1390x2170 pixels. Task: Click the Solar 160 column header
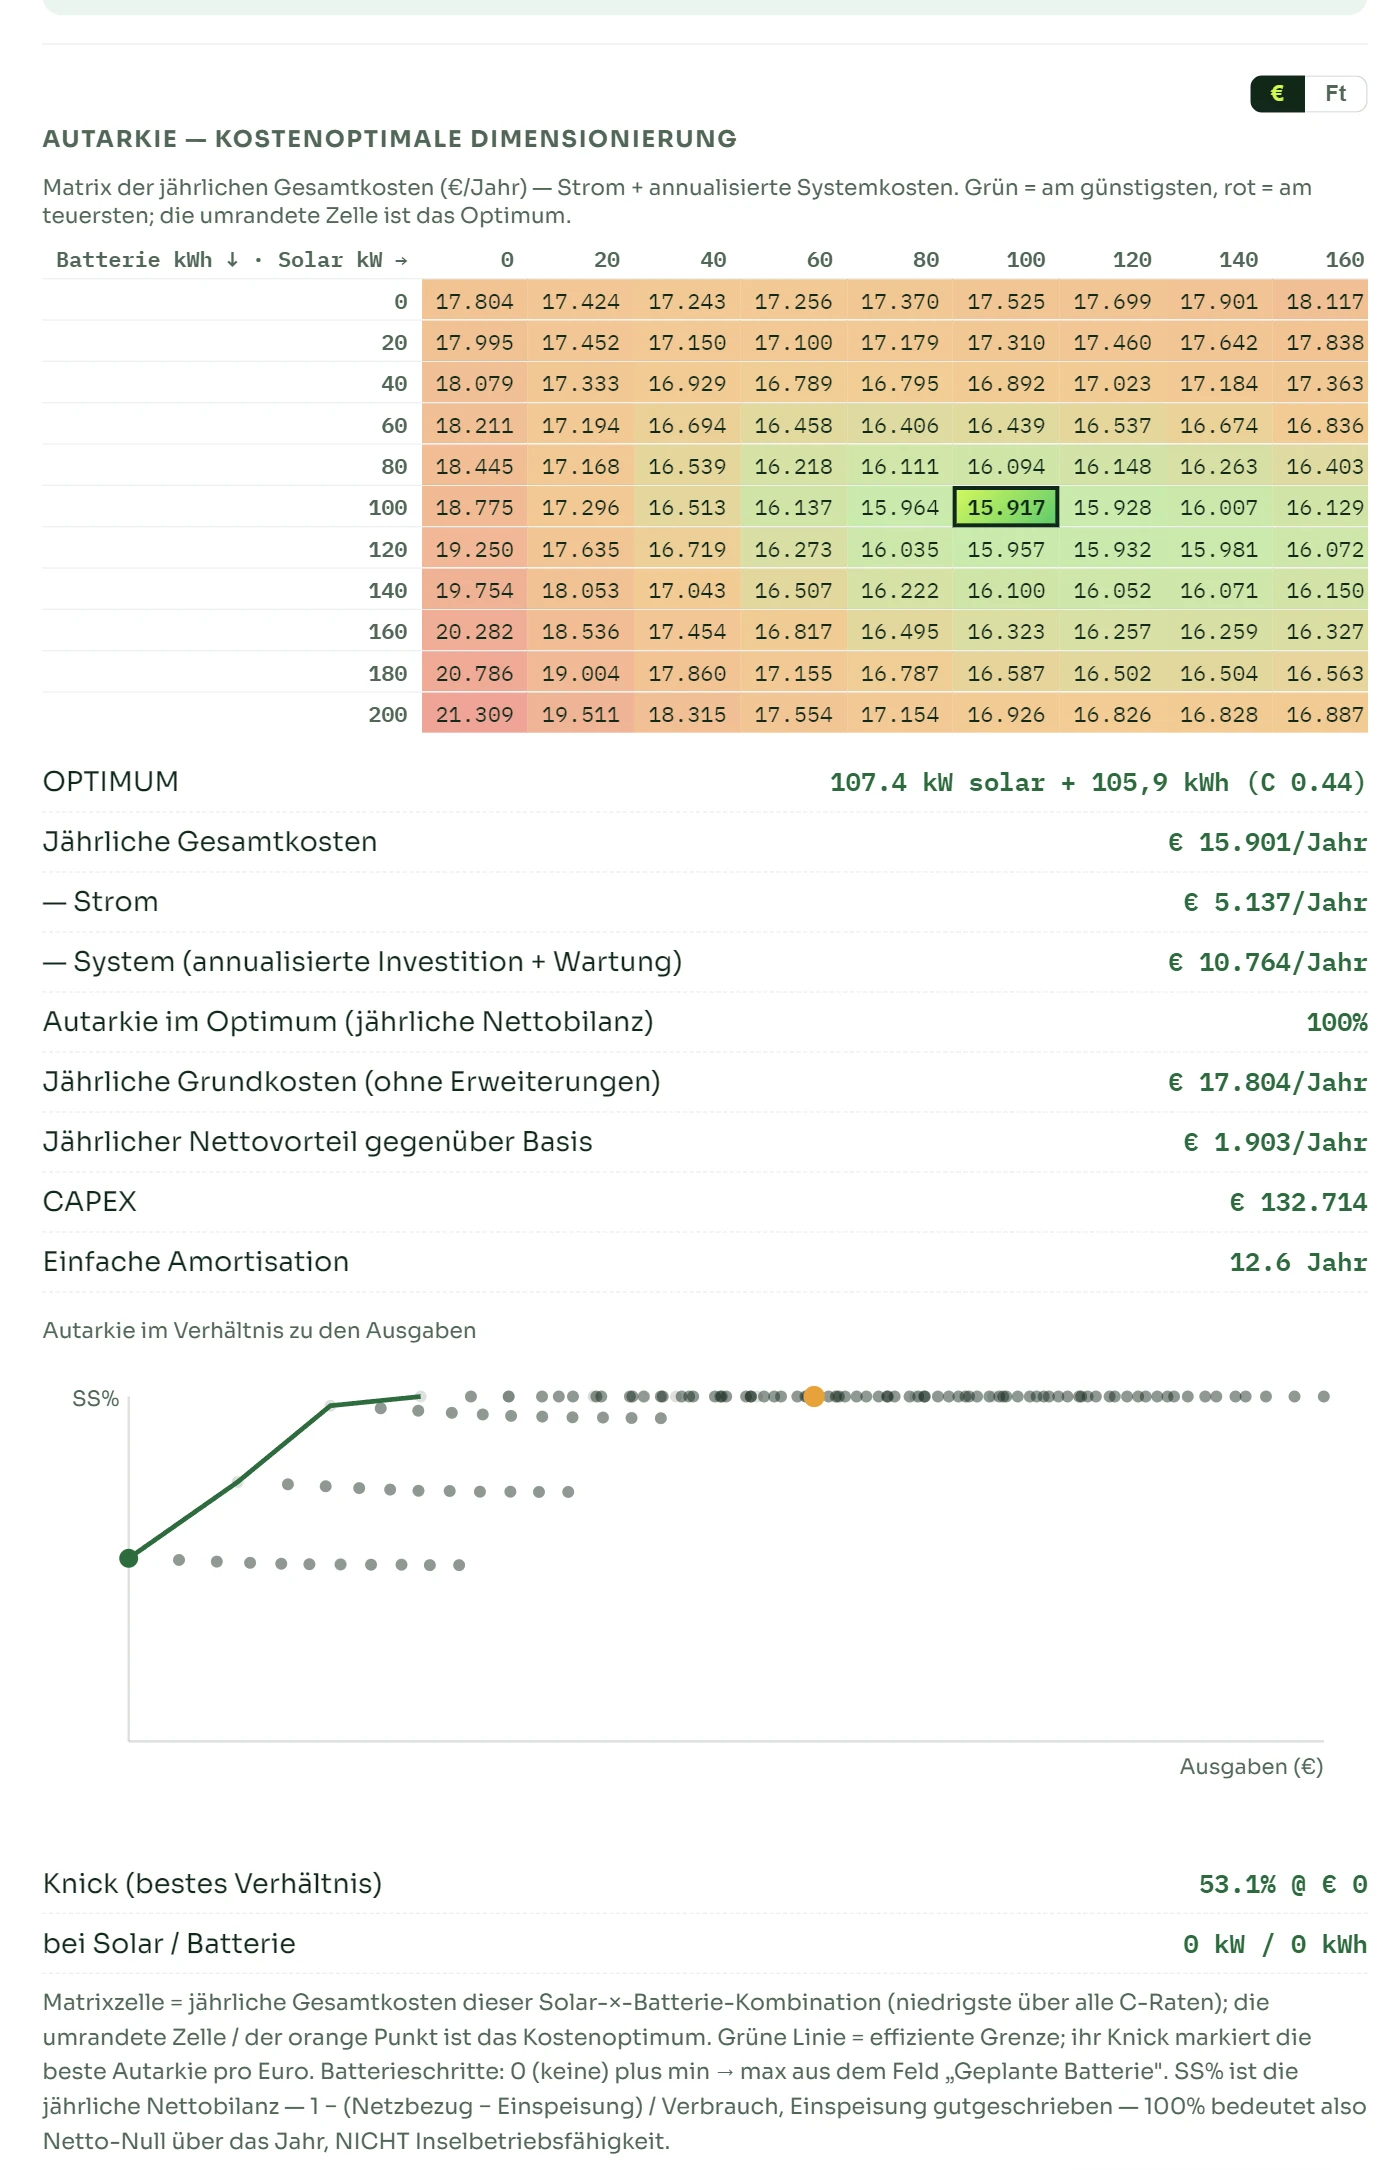pyautogui.click(x=1344, y=260)
